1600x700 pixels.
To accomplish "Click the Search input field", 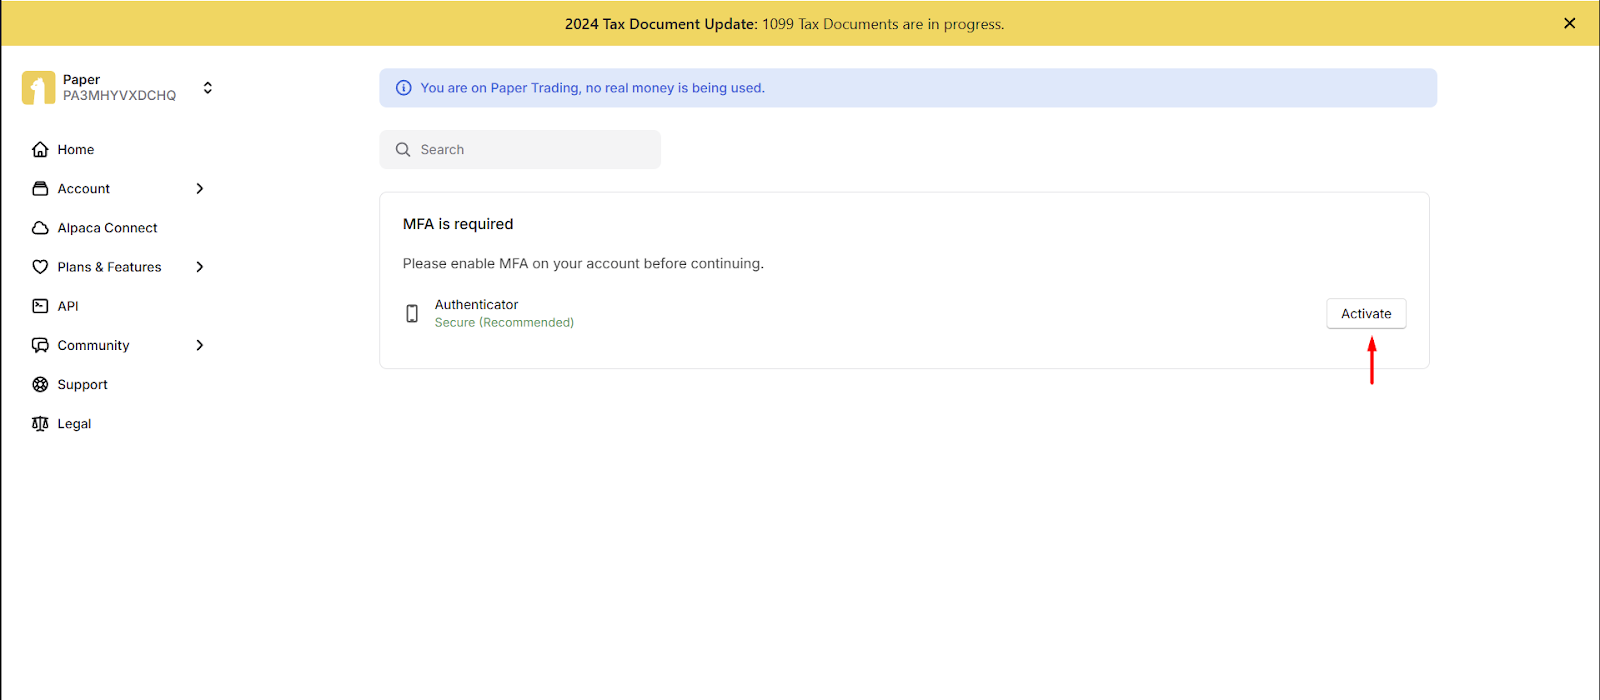I will (520, 149).
